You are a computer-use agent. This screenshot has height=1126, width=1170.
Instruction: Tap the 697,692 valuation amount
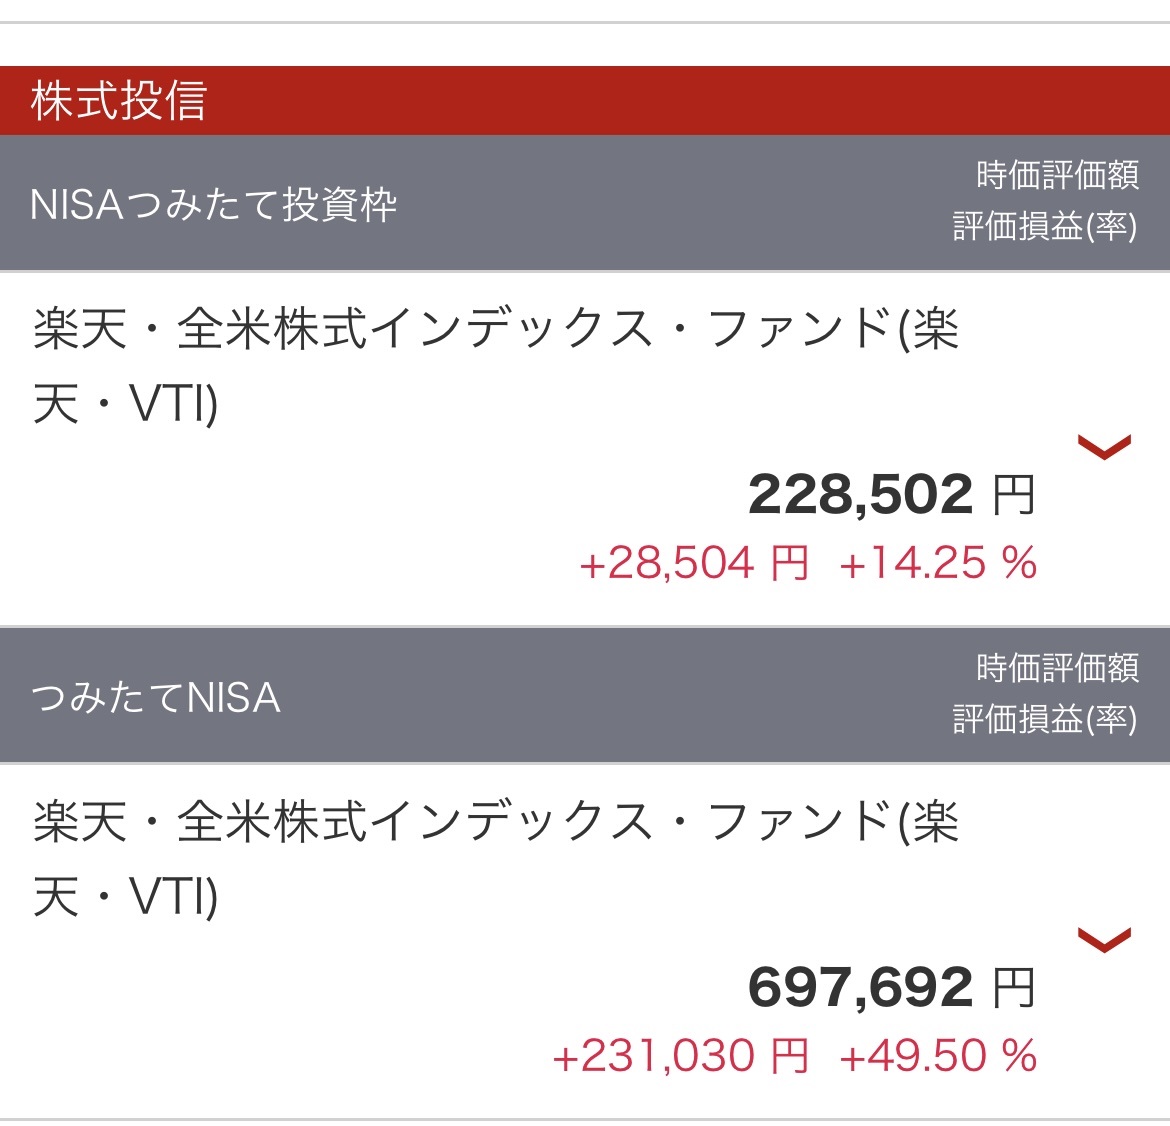coord(860,987)
